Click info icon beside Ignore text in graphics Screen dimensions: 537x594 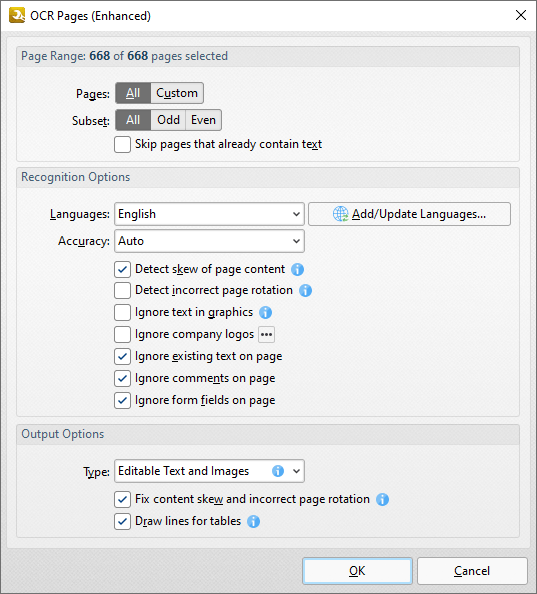click(265, 313)
